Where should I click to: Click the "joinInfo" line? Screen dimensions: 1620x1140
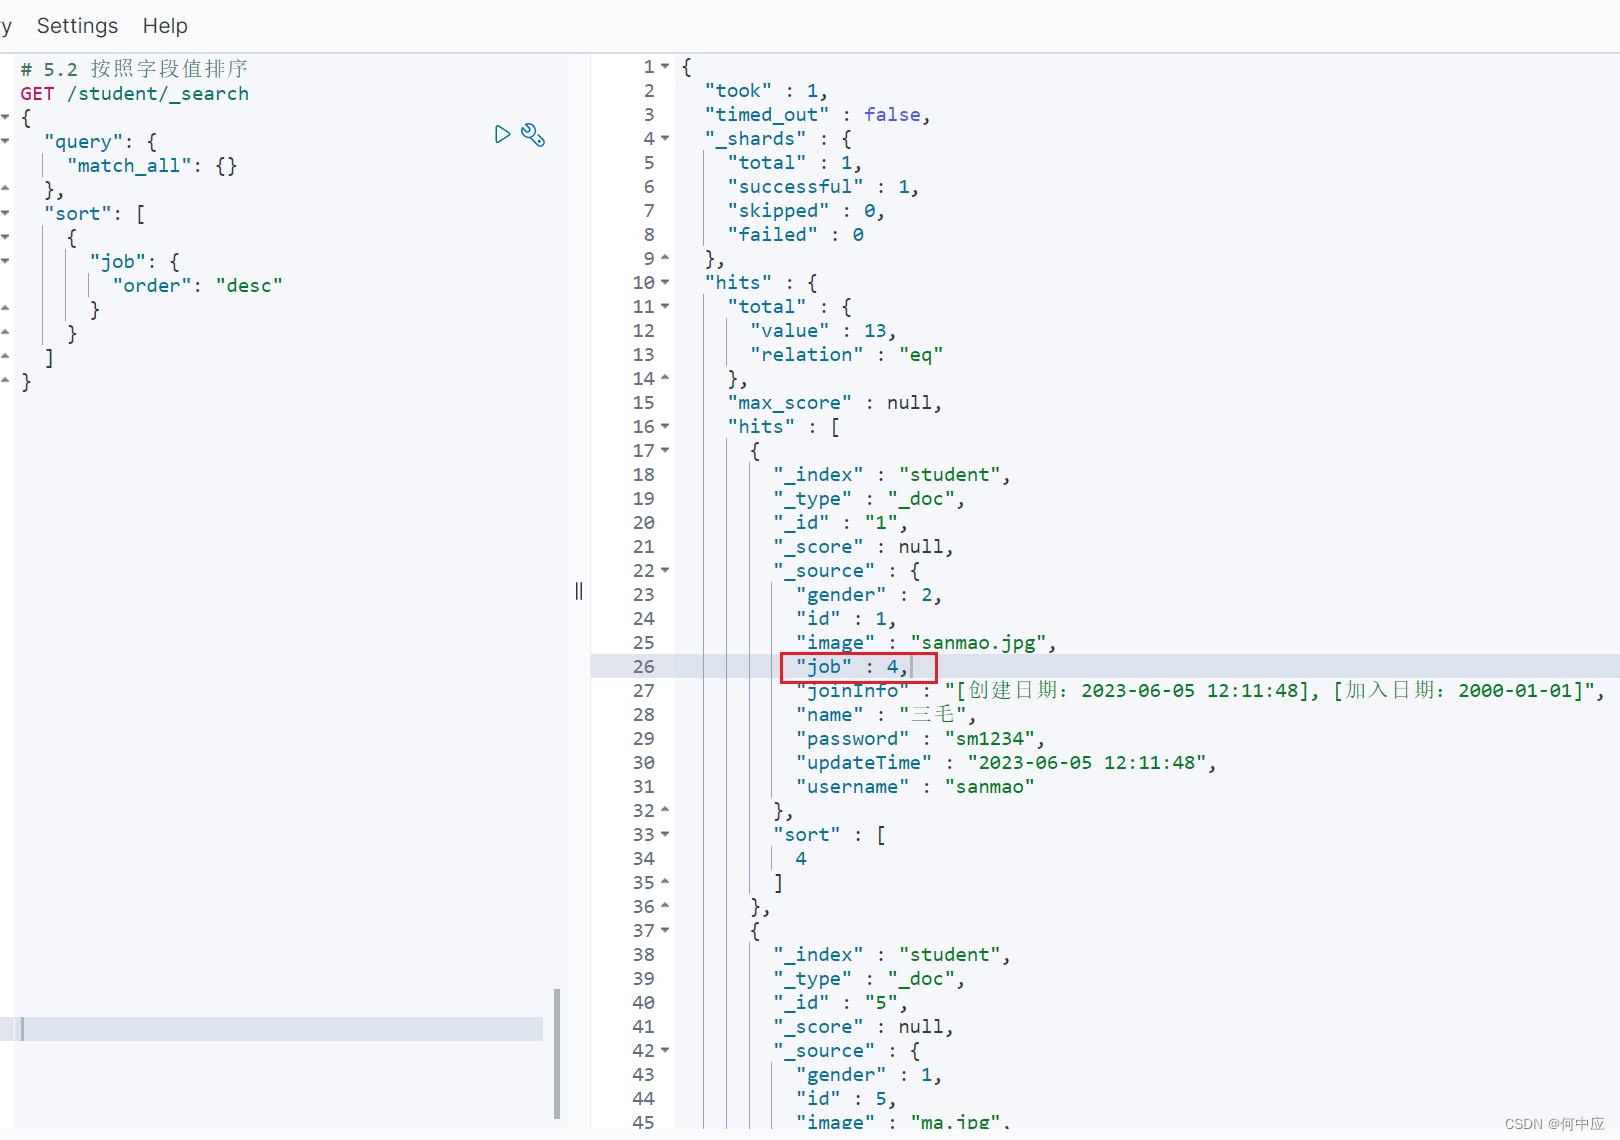(1201, 691)
